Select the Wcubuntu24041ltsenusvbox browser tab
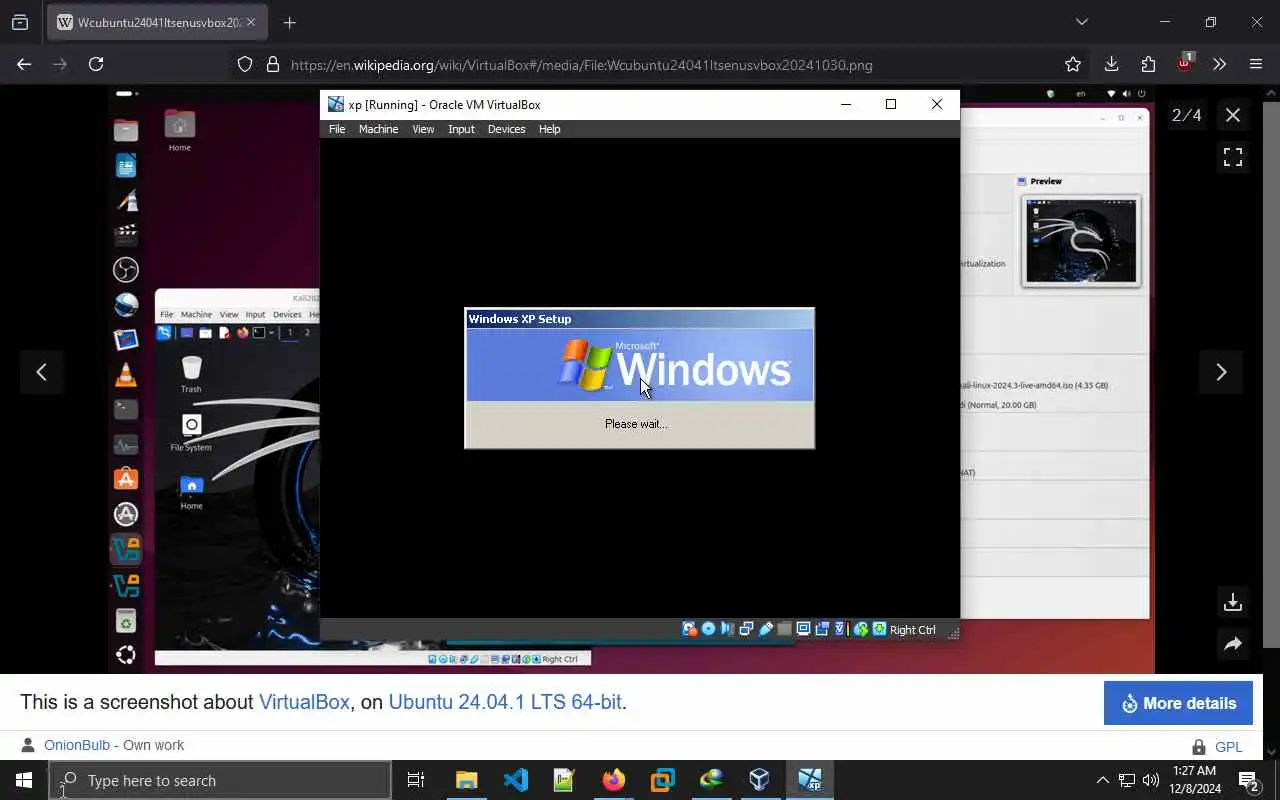Viewport: 1280px width, 800px height. (x=158, y=22)
